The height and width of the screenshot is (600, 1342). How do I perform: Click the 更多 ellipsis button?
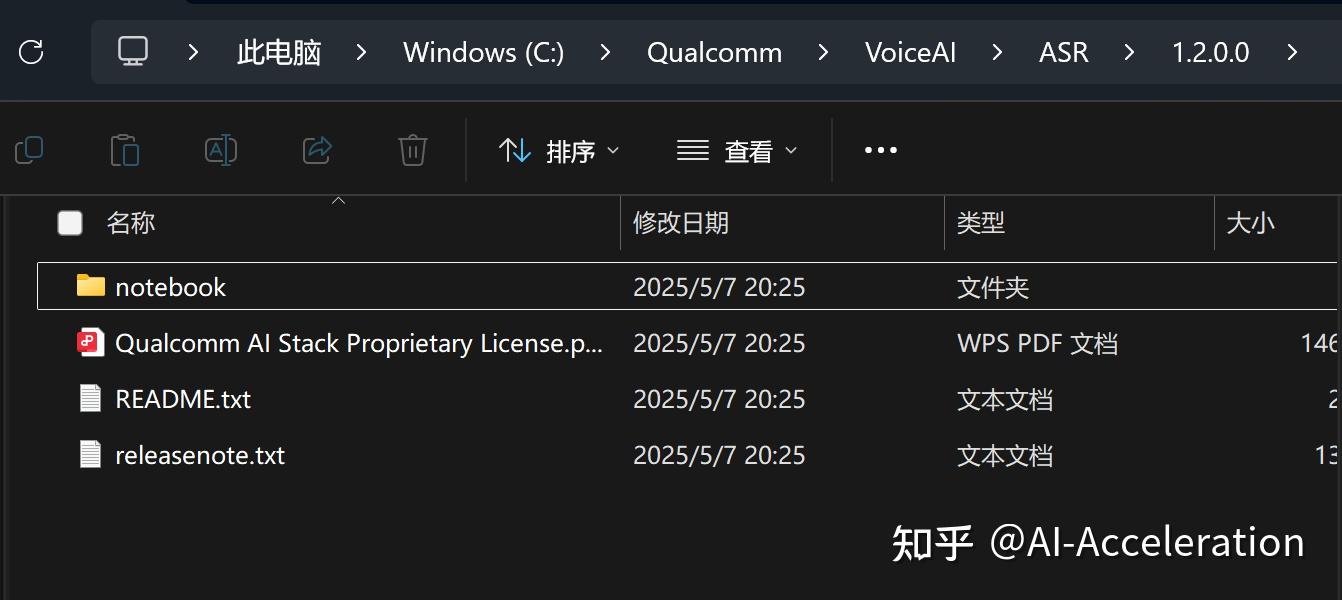pyautogui.click(x=880, y=150)
